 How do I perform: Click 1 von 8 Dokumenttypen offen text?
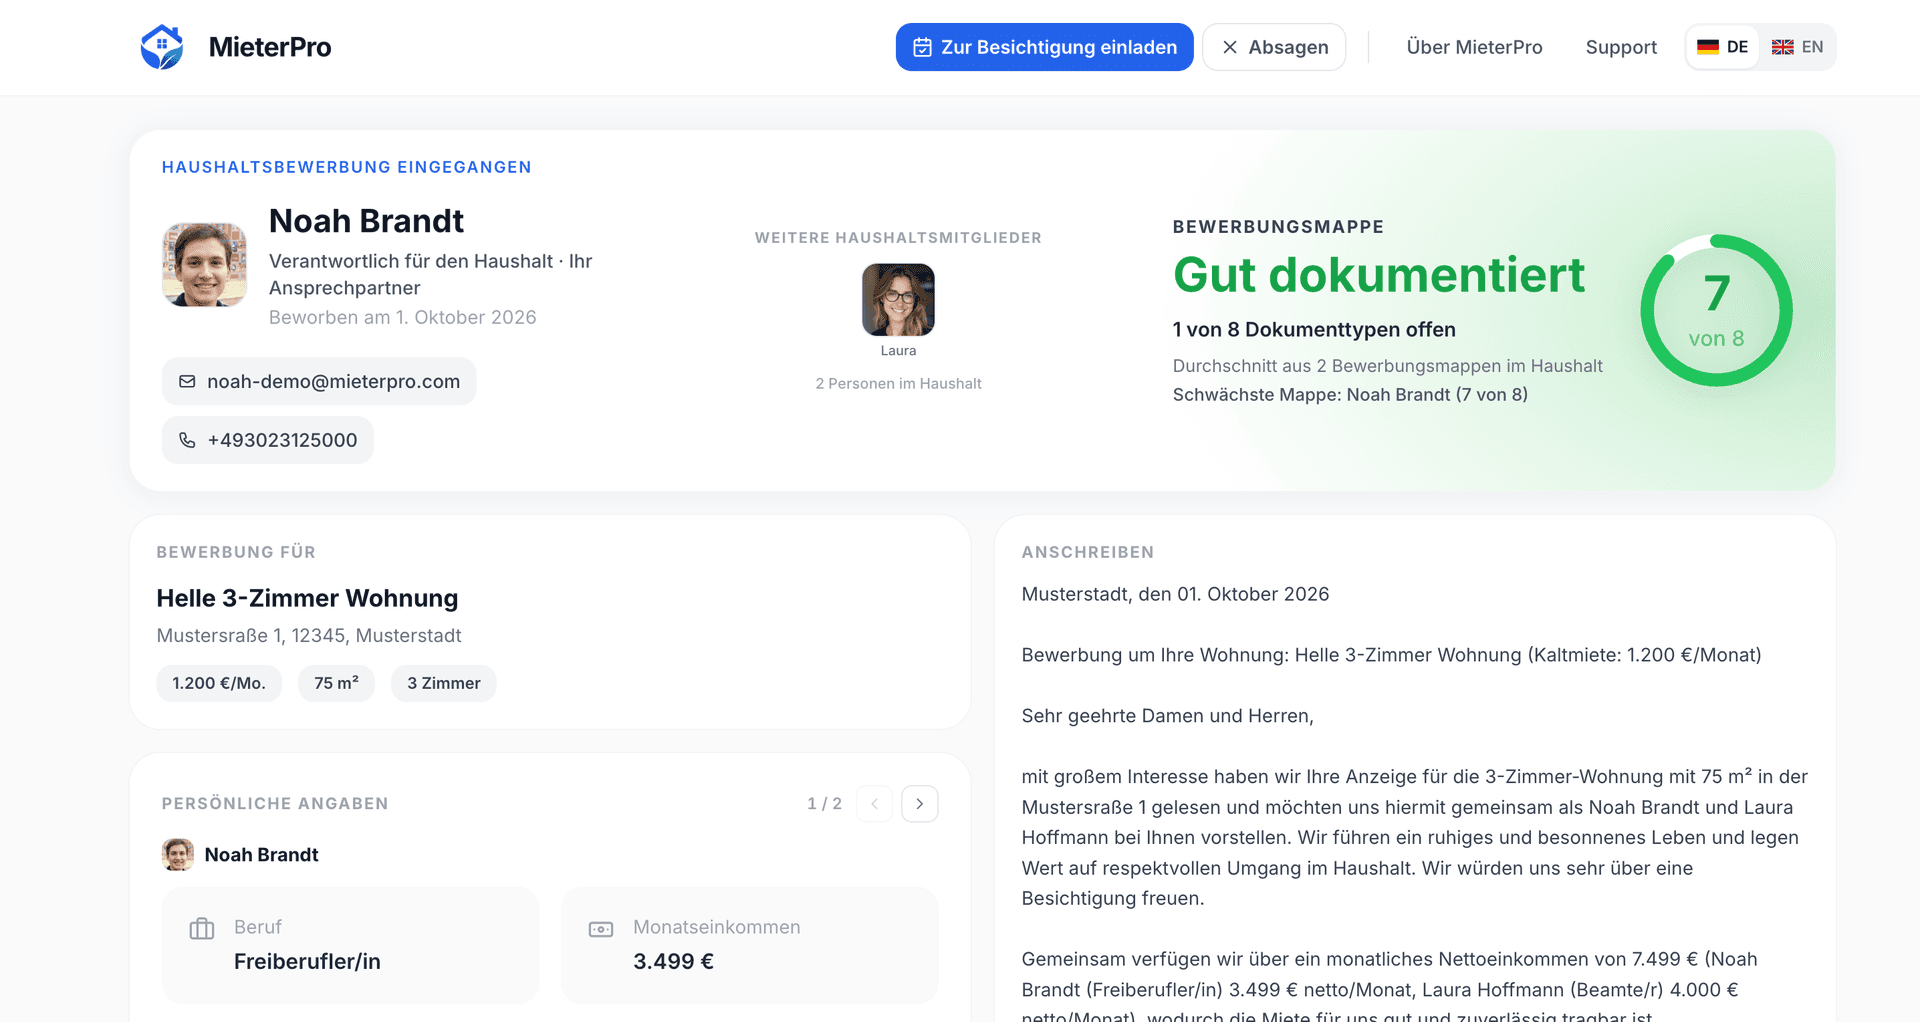click(x=1314, y=330)
